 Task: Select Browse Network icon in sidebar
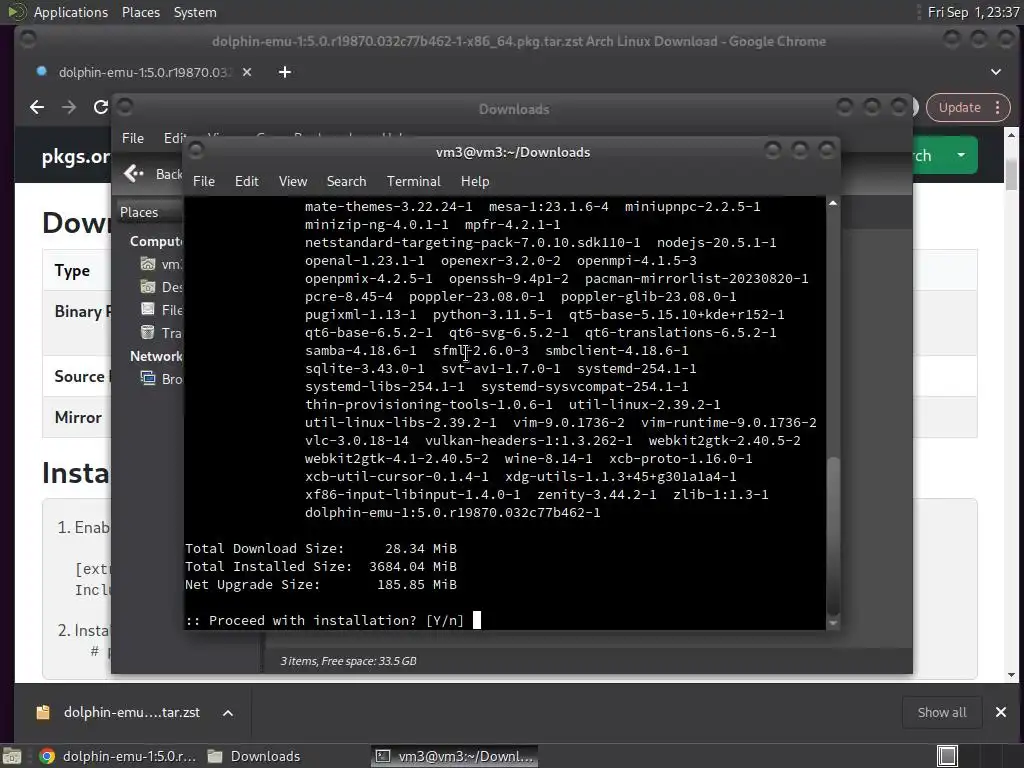tap(148, 378)
